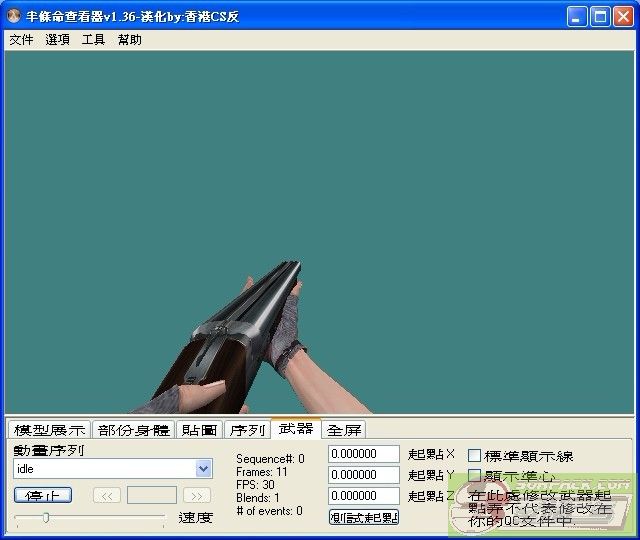Open the 幫助 menu
Screen dimensions: 640x540
pyautogui.click(x=129, y=40)
